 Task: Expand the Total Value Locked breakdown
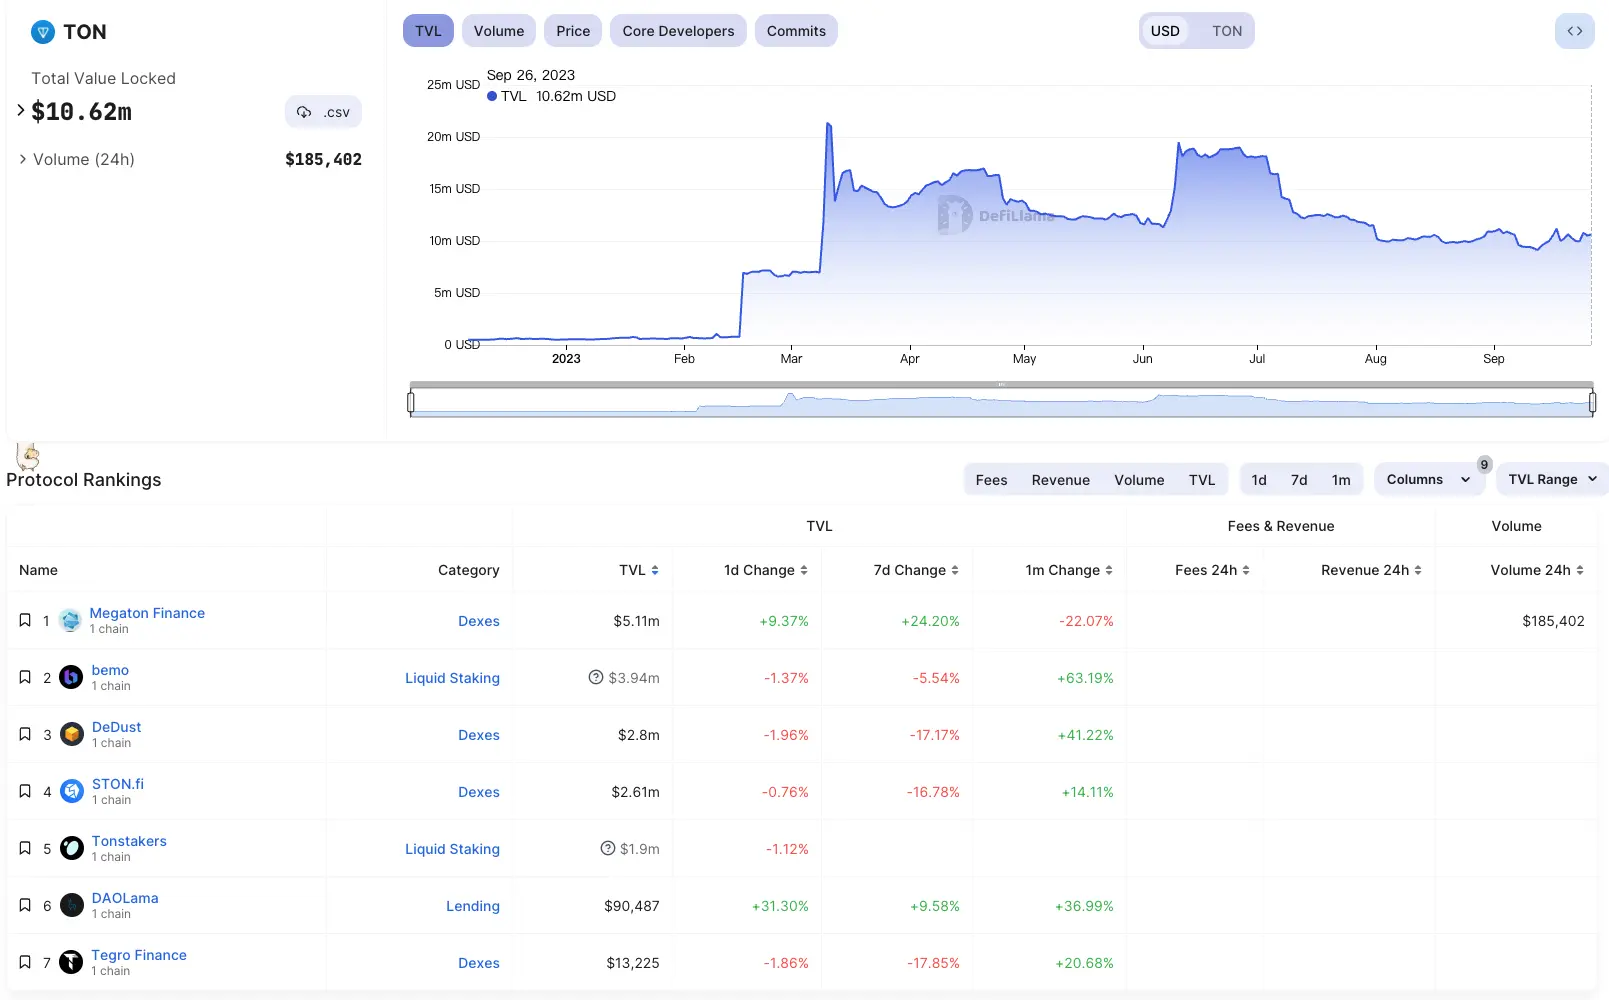(x=21, y=111)
